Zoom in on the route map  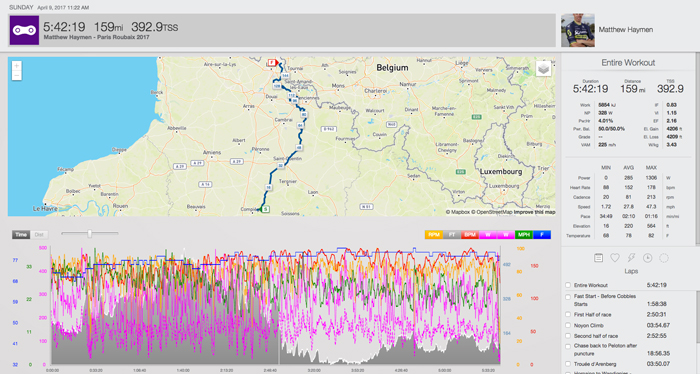pos(17,66)
